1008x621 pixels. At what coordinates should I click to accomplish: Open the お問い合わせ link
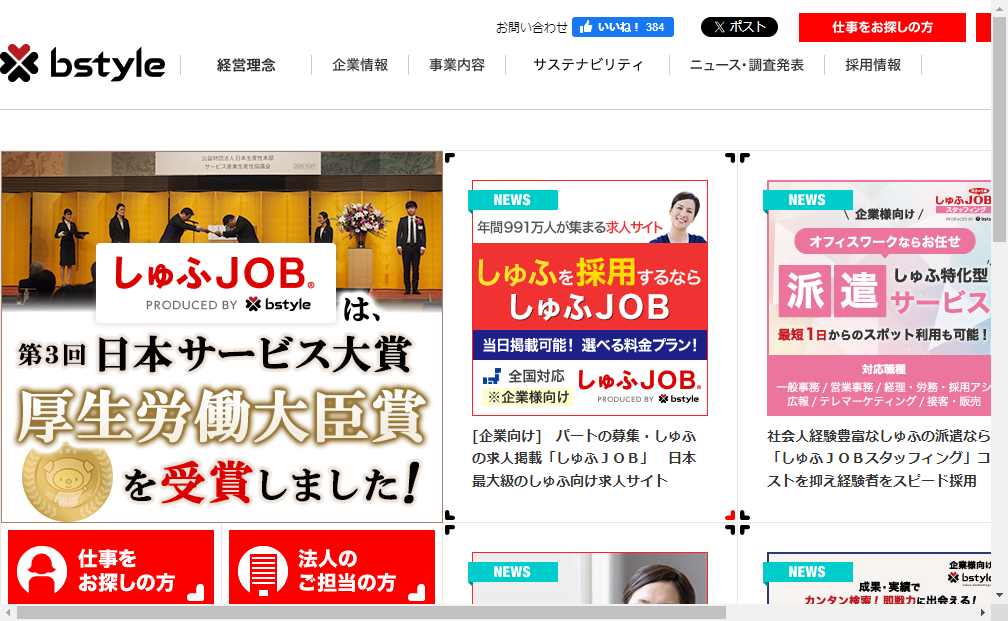point(531,28)
